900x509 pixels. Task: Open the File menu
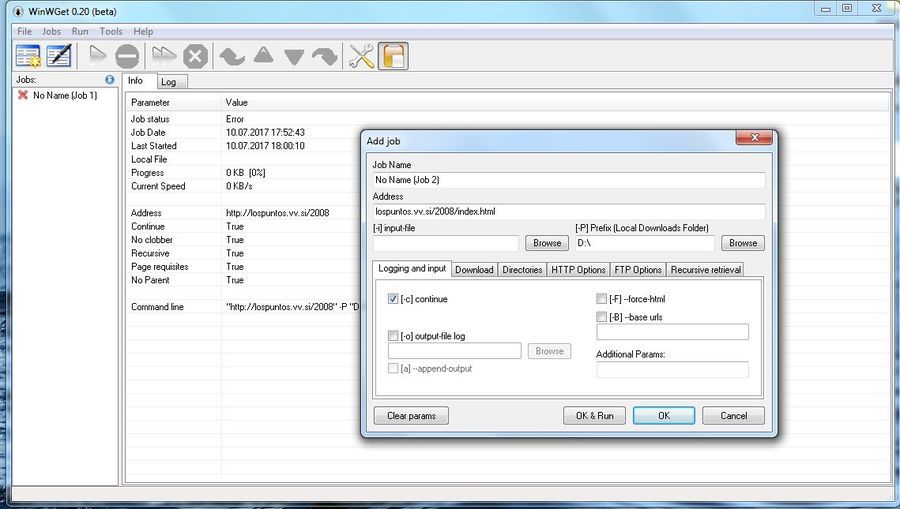25,32
